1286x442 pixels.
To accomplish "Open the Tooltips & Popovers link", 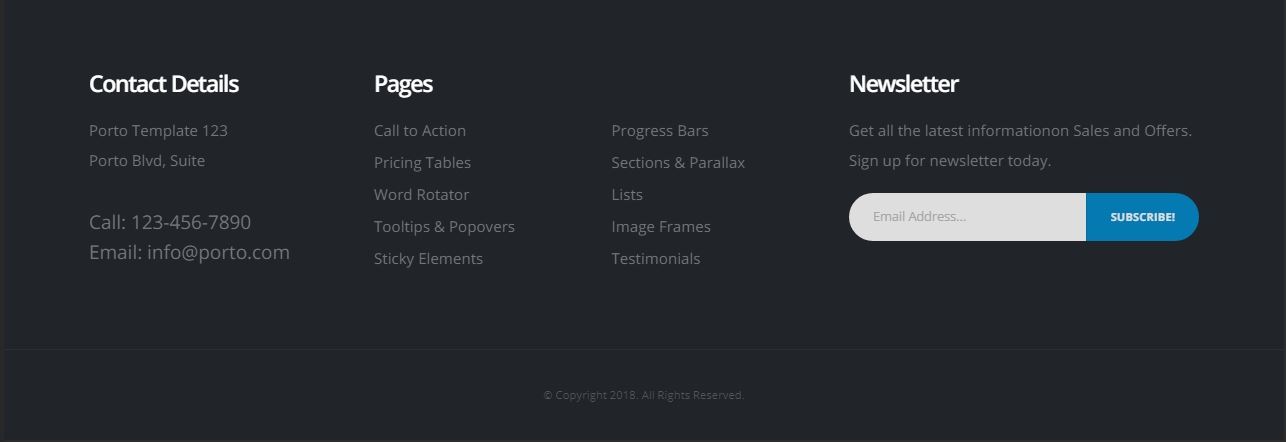I will pos(444,227).
